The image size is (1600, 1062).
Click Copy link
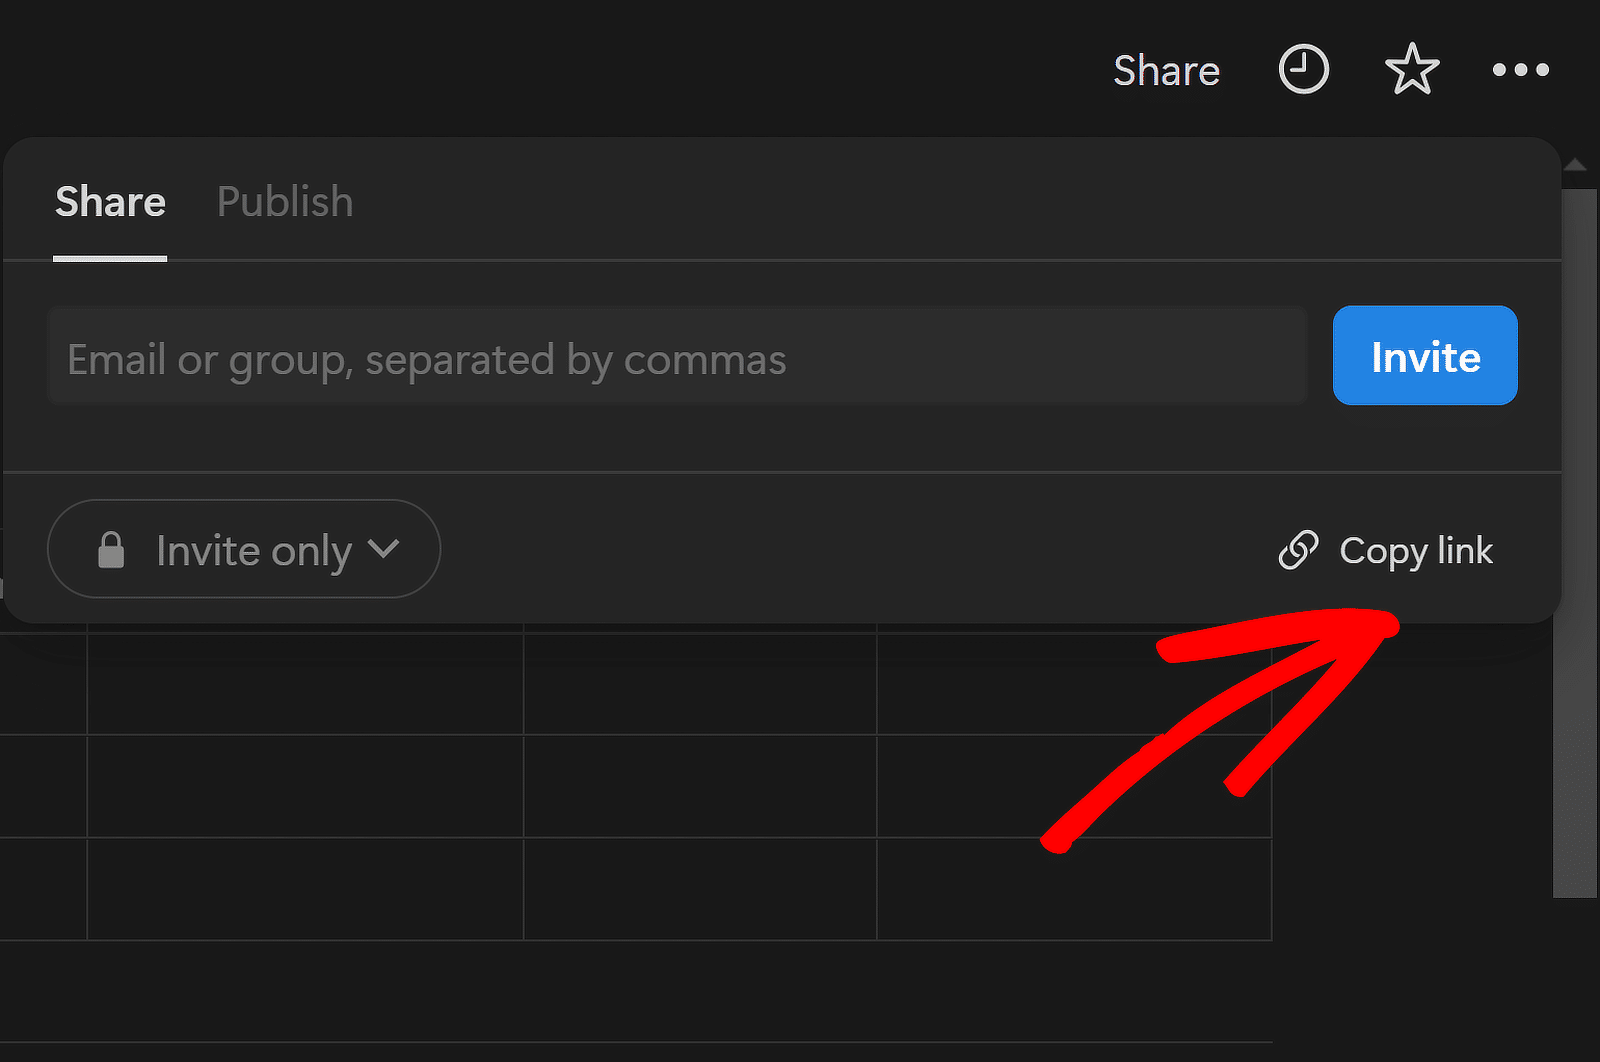tap(1416, 550)
